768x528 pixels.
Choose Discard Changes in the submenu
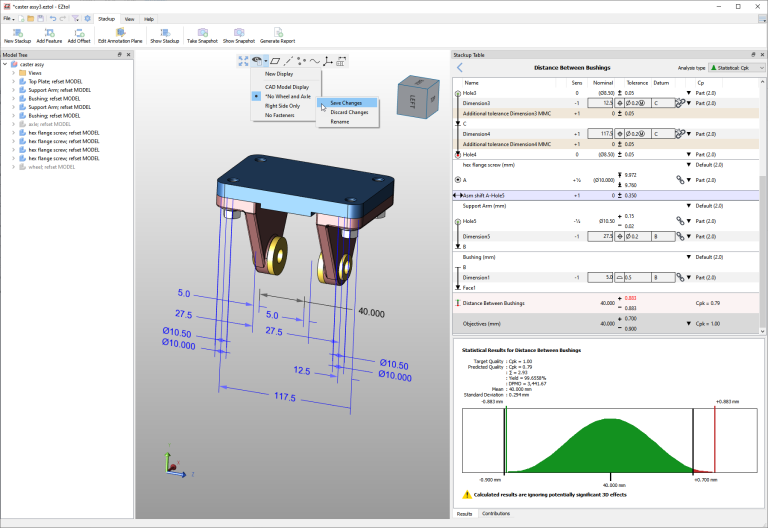(x=348, y=112)
